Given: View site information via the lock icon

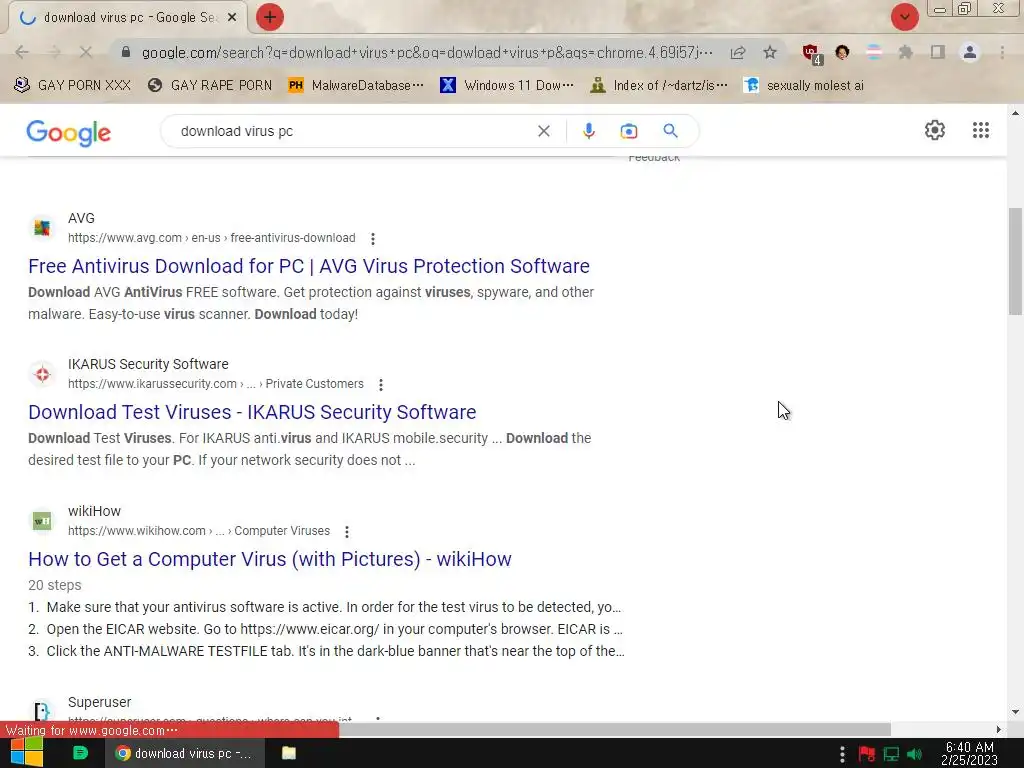Looking at the screenshot, I should point(126,52).
